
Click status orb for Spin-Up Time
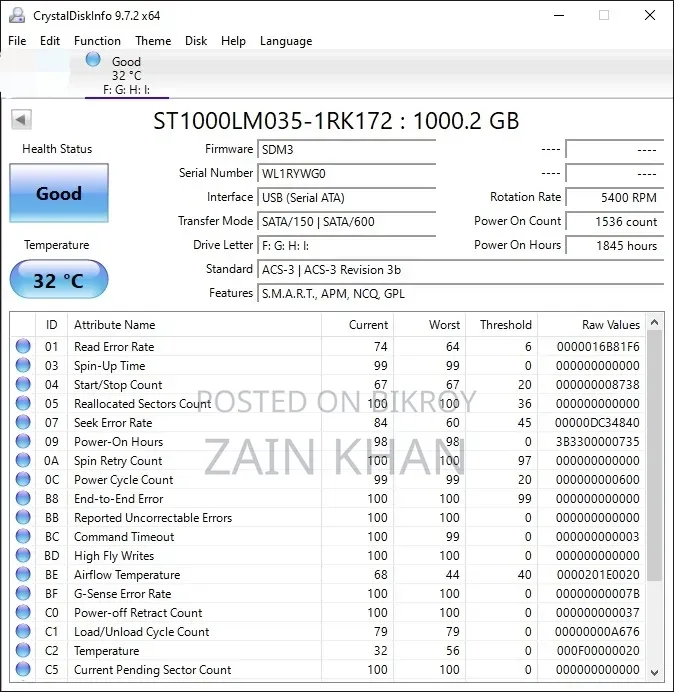click(23, 365)
